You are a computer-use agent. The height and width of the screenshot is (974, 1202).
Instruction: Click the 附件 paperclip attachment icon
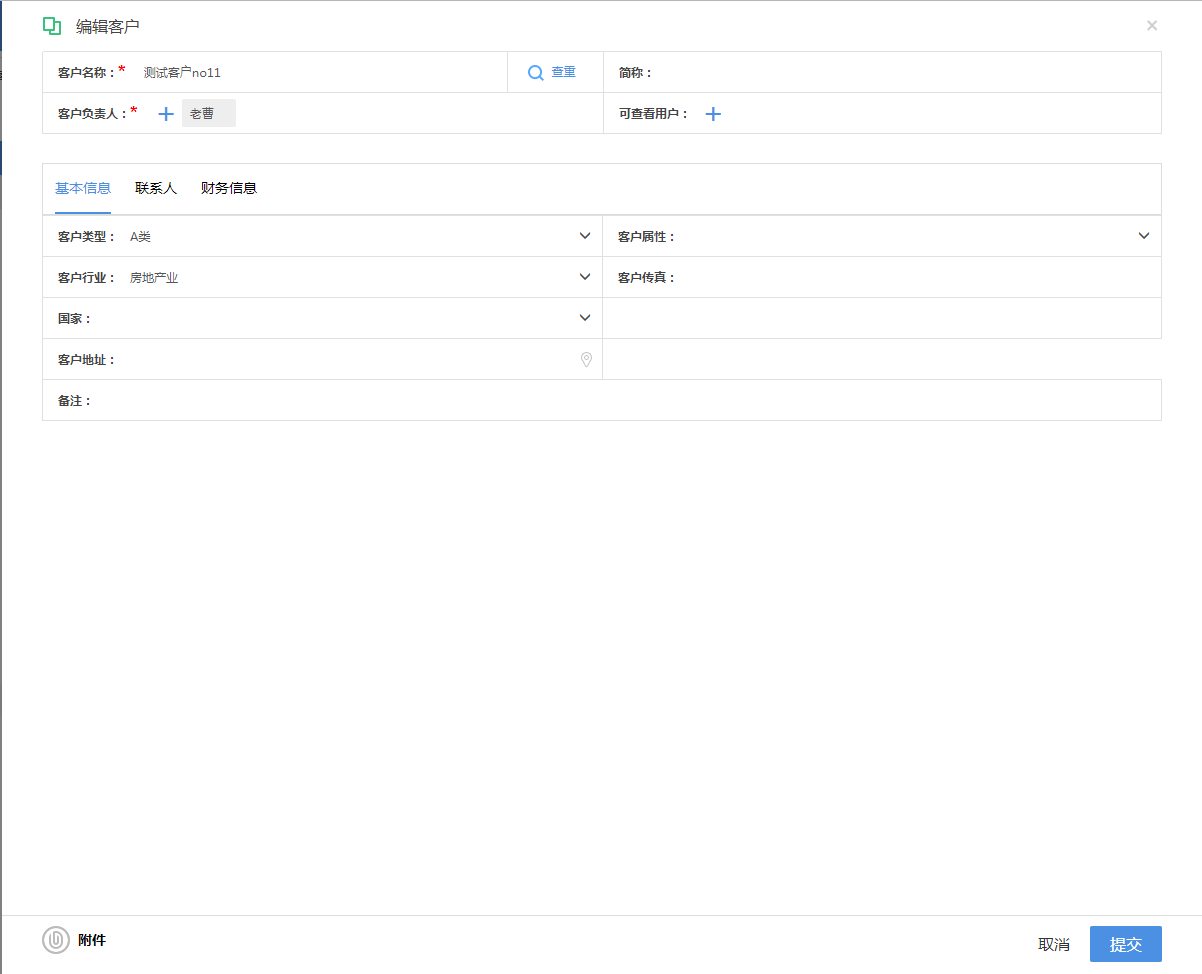[x=56, y=940]
